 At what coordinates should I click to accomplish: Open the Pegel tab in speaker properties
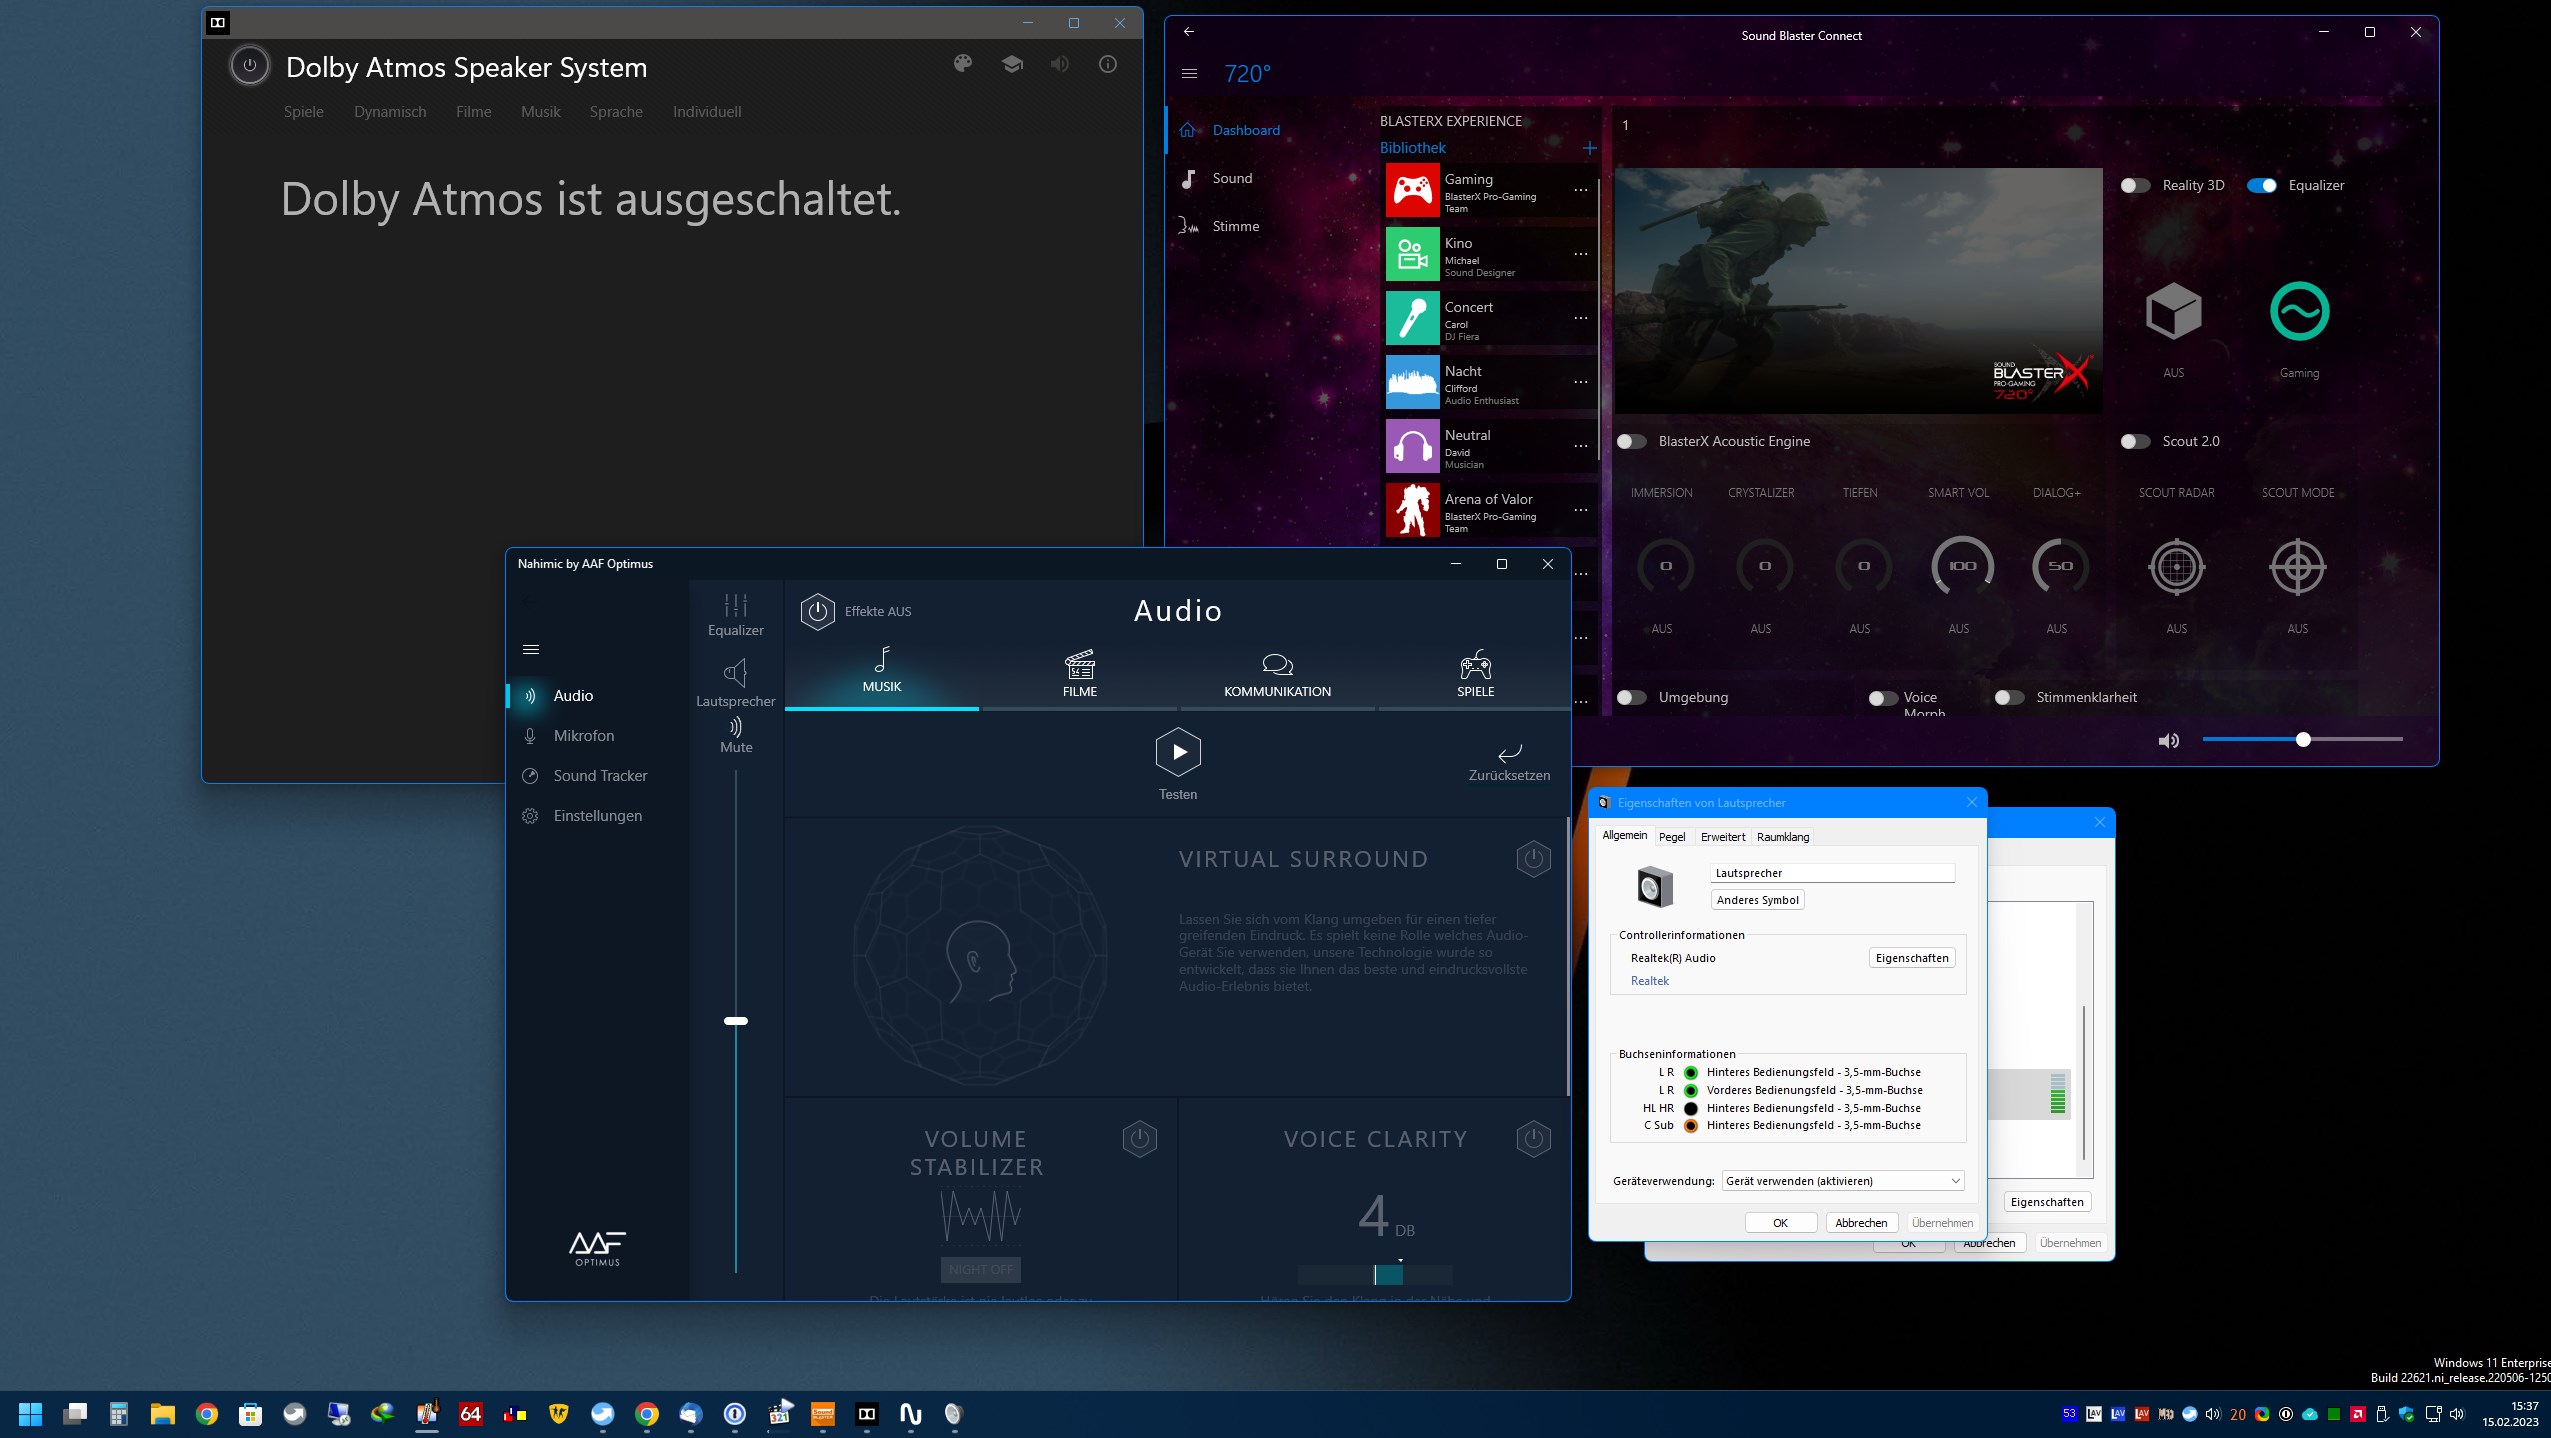[1671, 837]
